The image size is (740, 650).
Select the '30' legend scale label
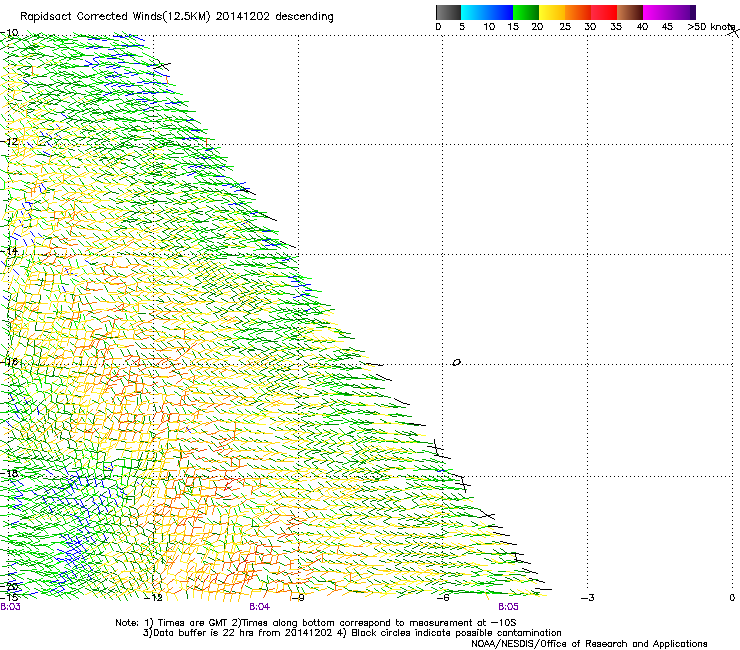(x=590, y=27)
